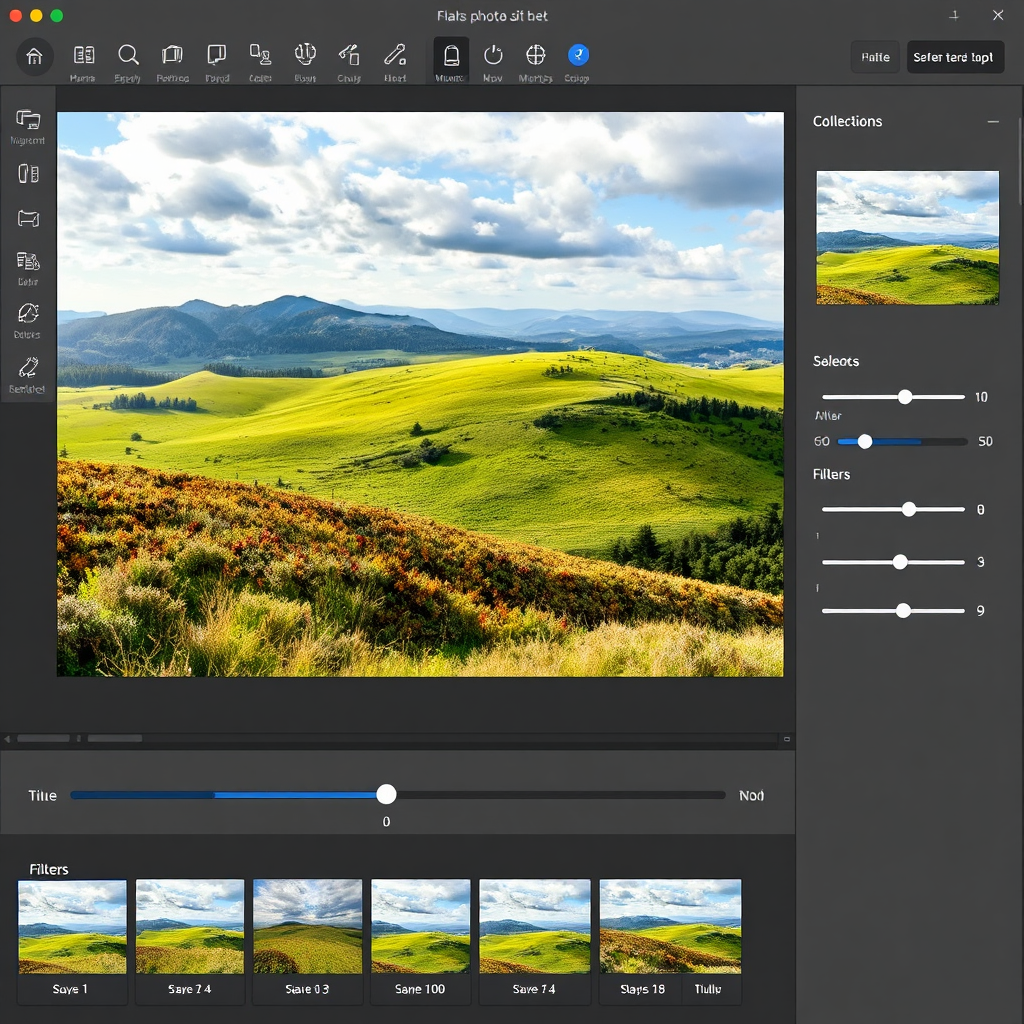1024x1024 pixels.
Task: Click the Title slider handle
Action: (x=386, y=795)
